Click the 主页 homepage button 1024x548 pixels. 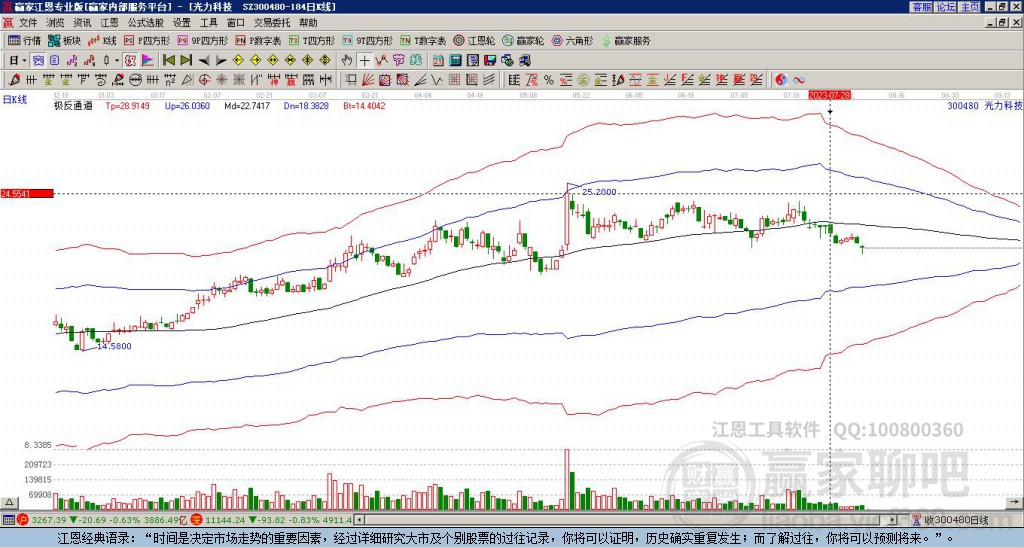(970, 7)
